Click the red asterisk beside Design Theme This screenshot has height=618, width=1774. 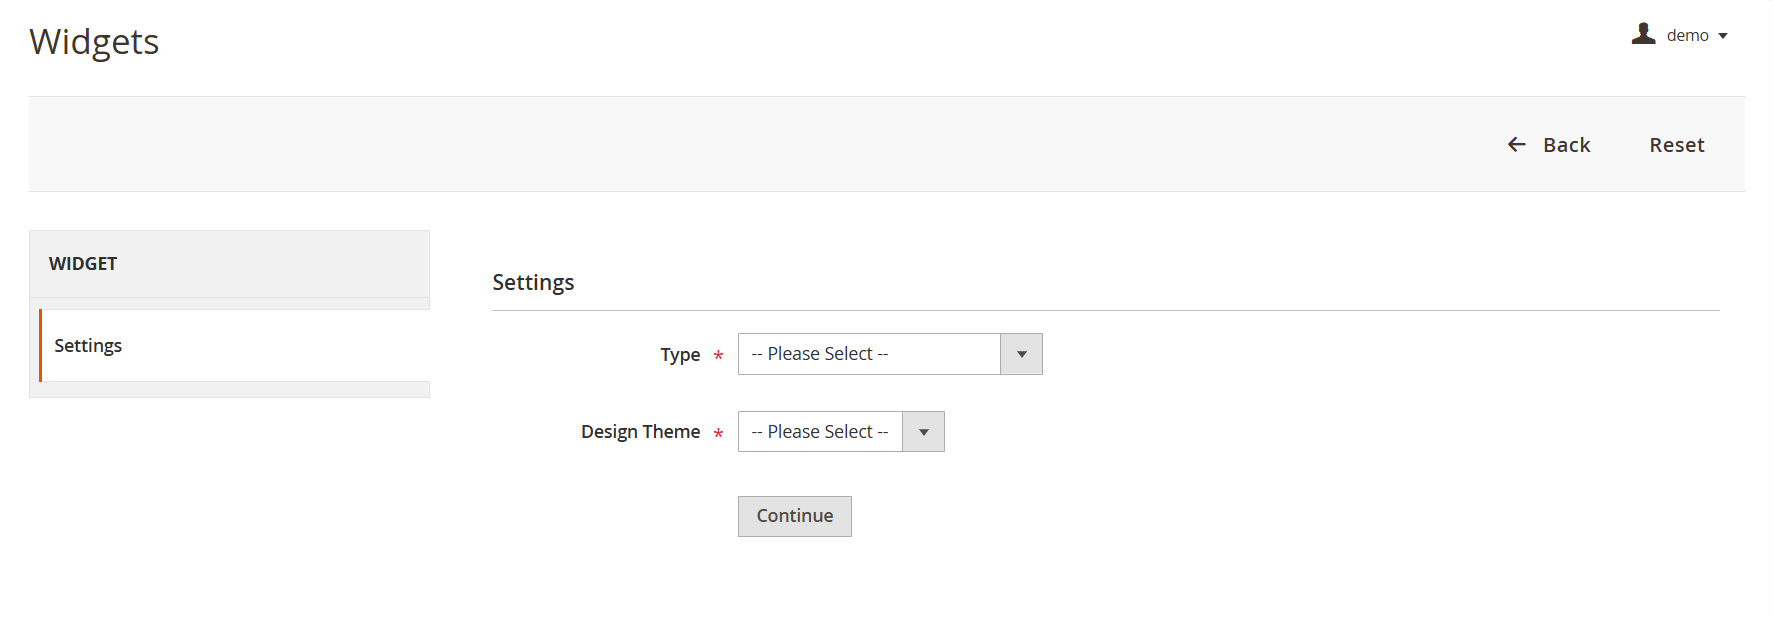[x=718, y=434]
